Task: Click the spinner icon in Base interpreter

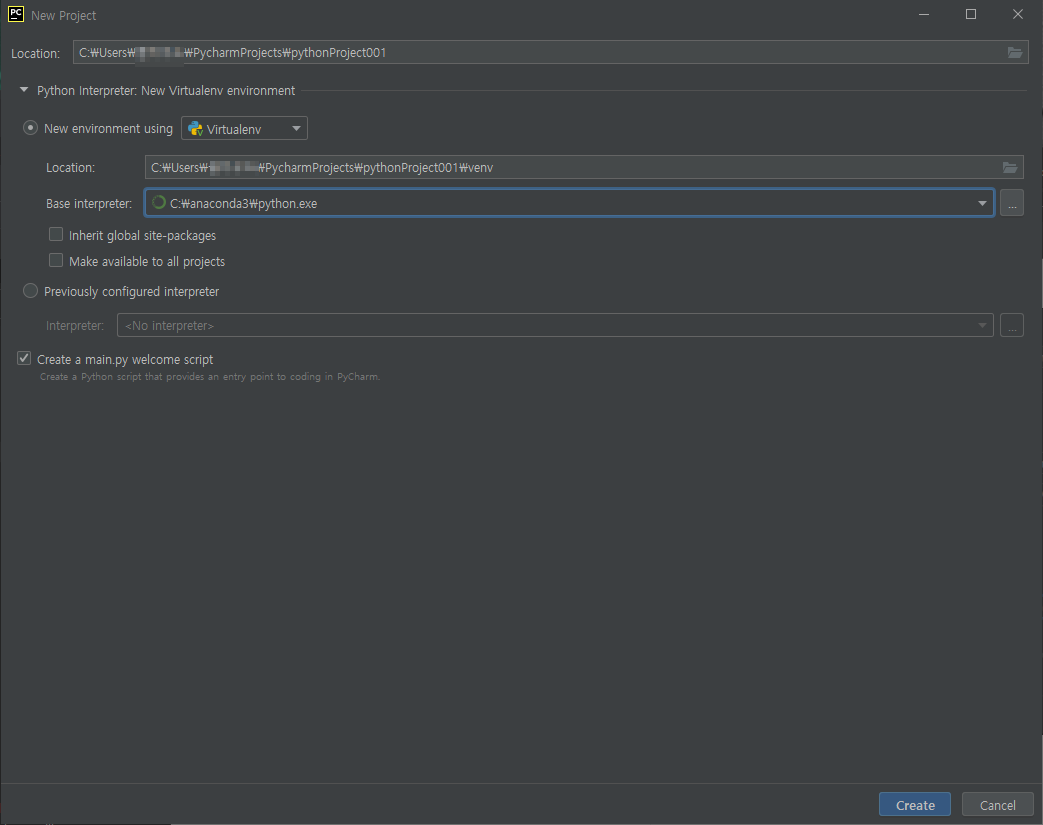Action: 158,203
